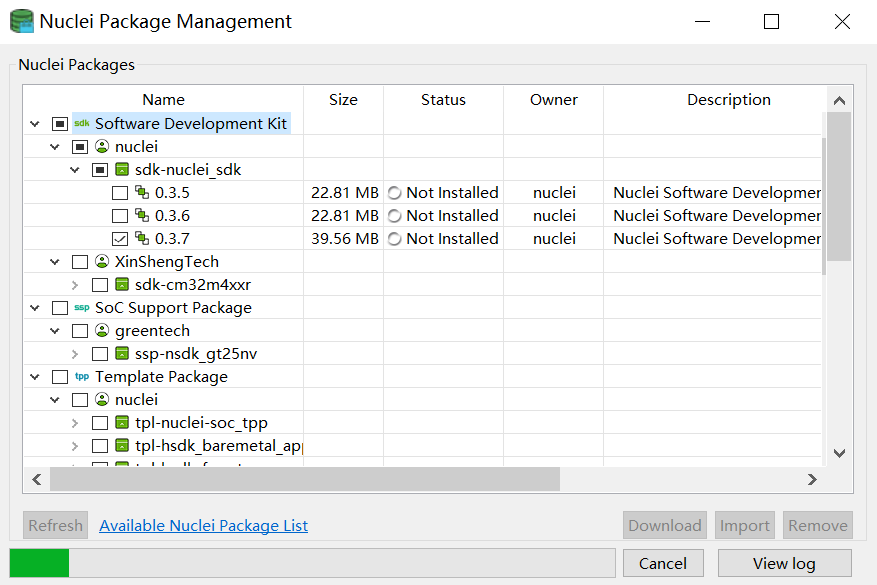
Task: Click the horizontal scrollbar left arrow
Action: (37, 479)
